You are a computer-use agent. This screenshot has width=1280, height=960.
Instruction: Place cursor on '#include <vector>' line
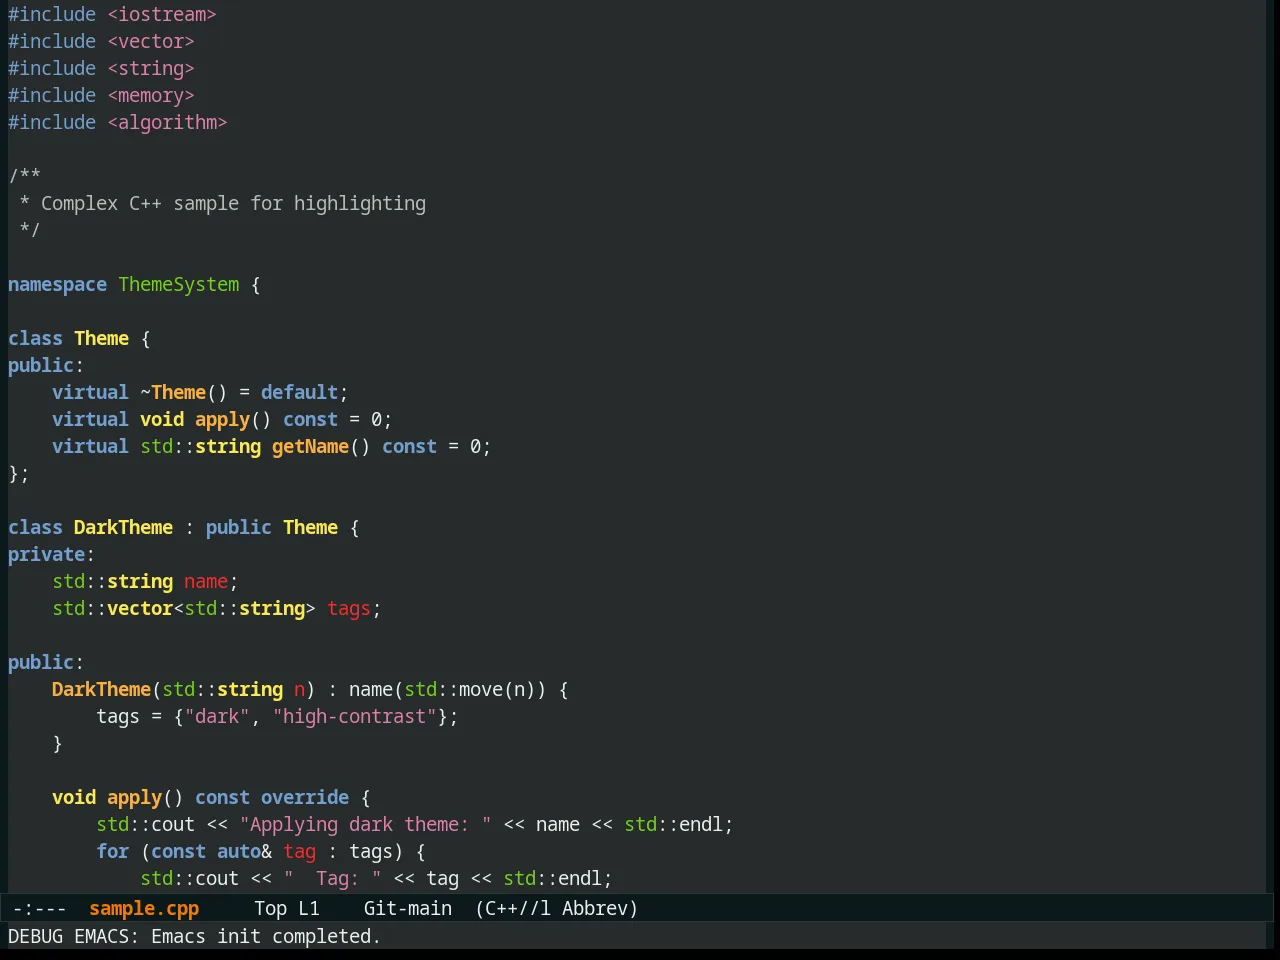101,41
